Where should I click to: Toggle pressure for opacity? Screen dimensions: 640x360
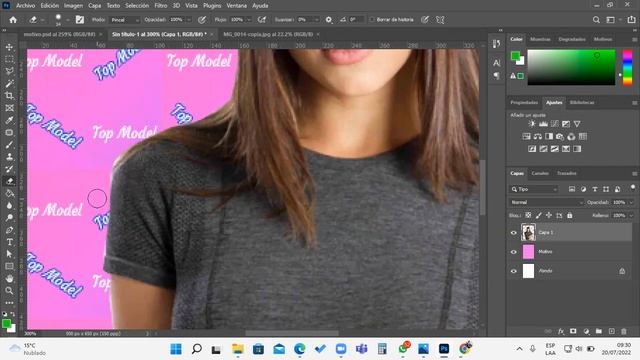[202, 20]
